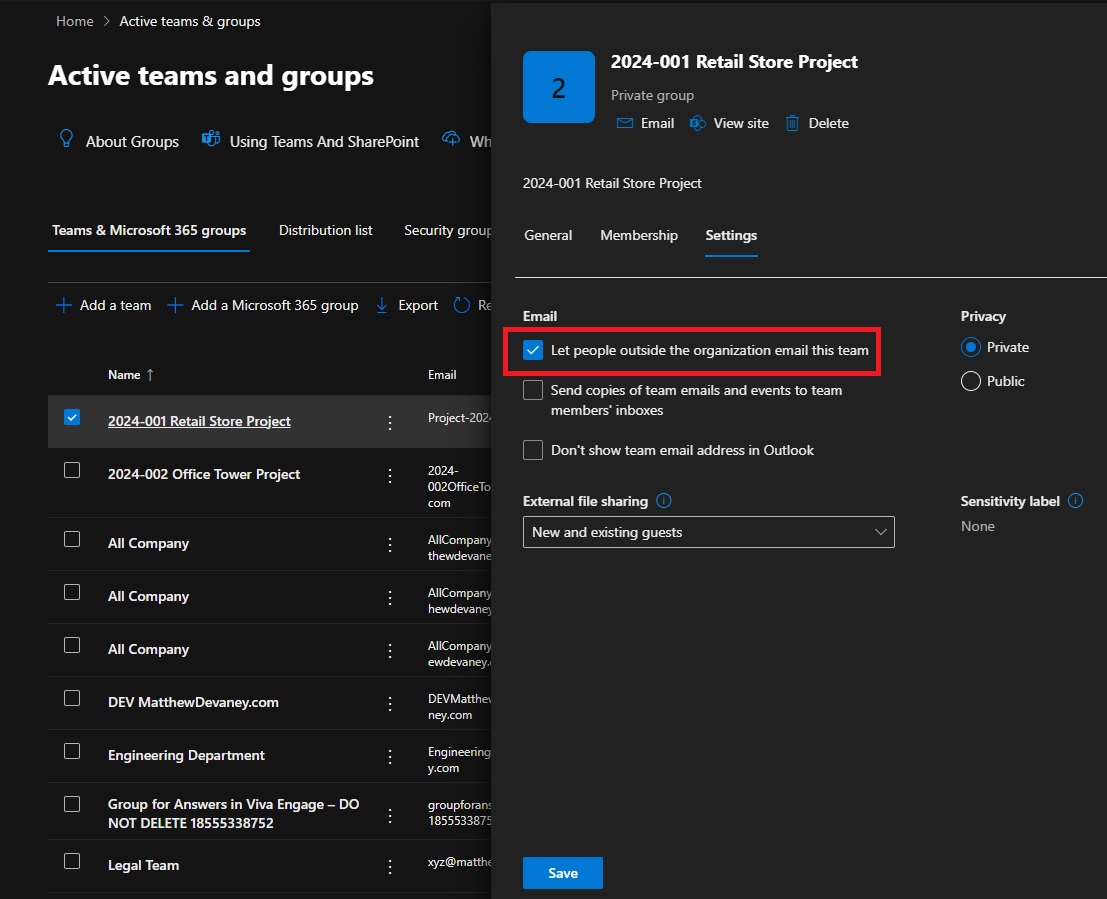The width and height of the screenshot is (1107, 899).
Task: Select the Public privacy option
Action: point(969,381)
